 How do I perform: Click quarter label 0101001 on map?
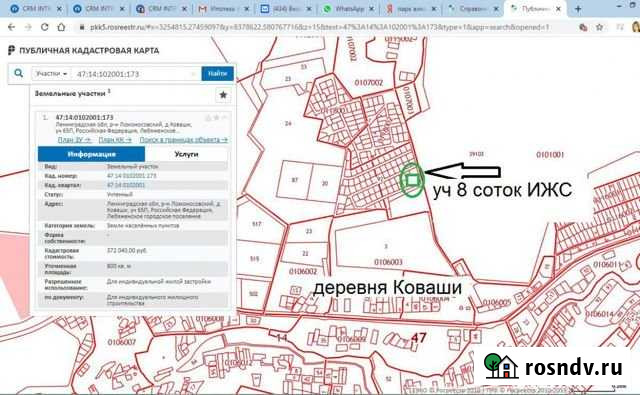pos(550,155)
